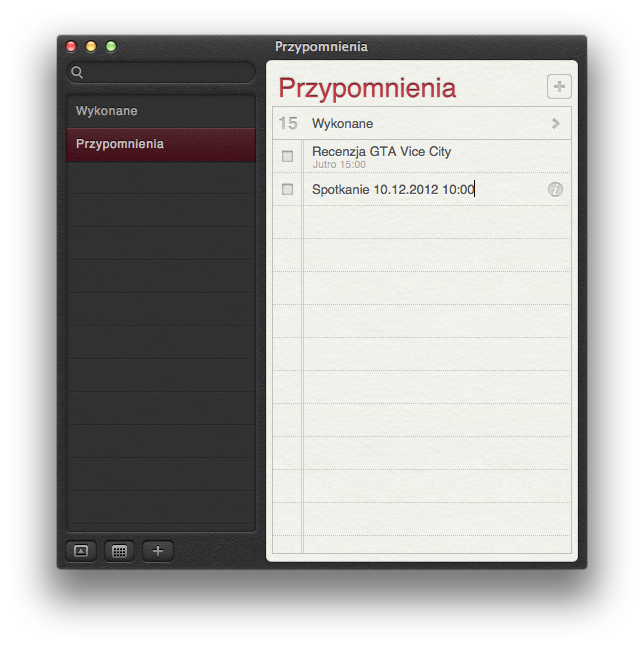The width and height of the screenshot is (644, 648).
Task: Expand the Wykonane row chevron arrow
Action: (x=555, y=124)
